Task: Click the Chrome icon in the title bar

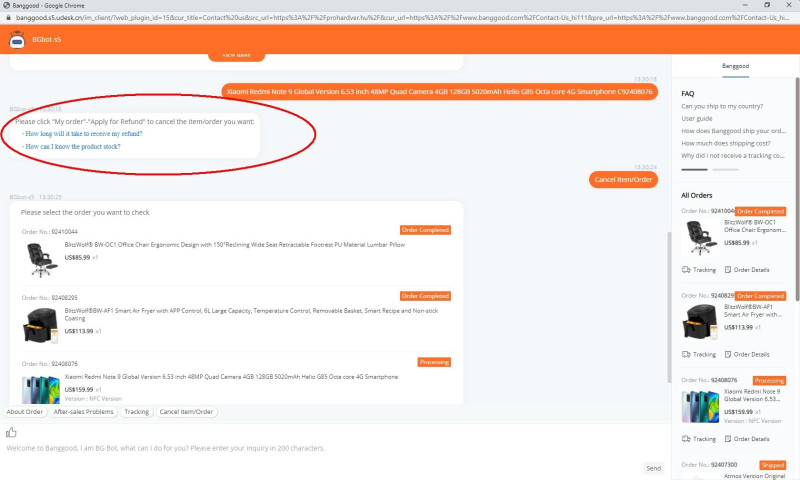Action: click(7, 5)
